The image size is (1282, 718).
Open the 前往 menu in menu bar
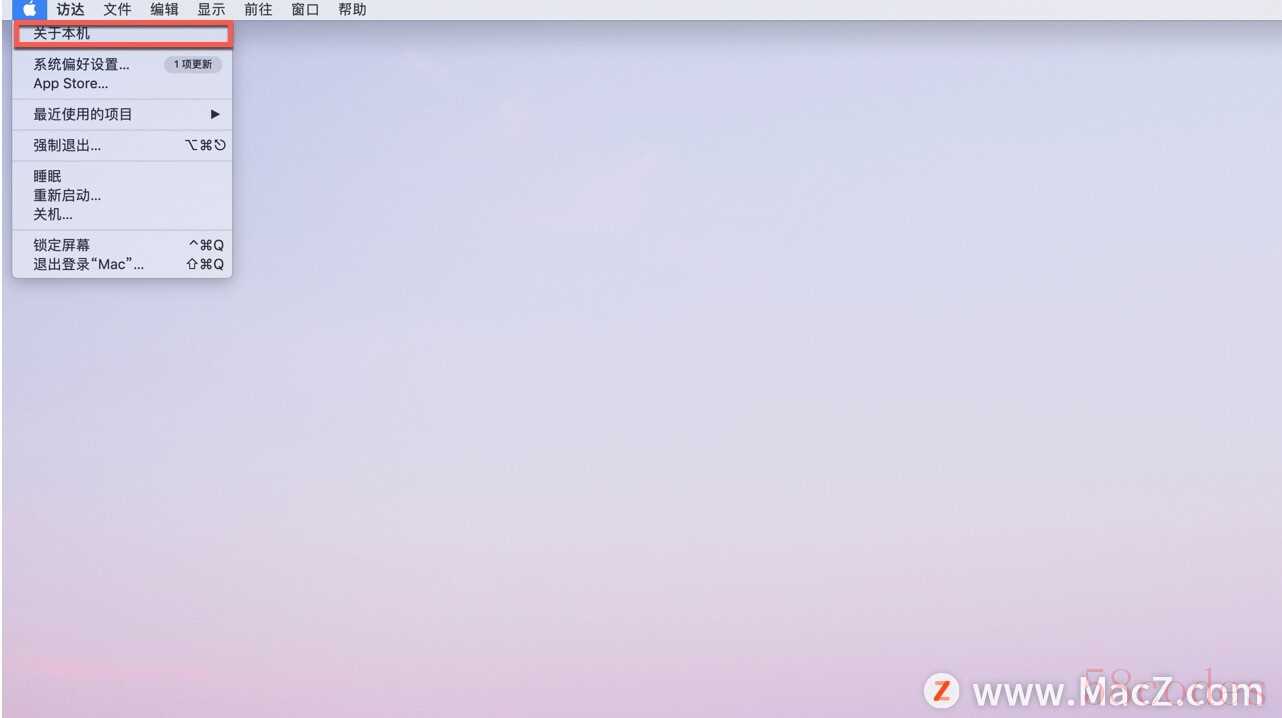[x=258, y=10]
